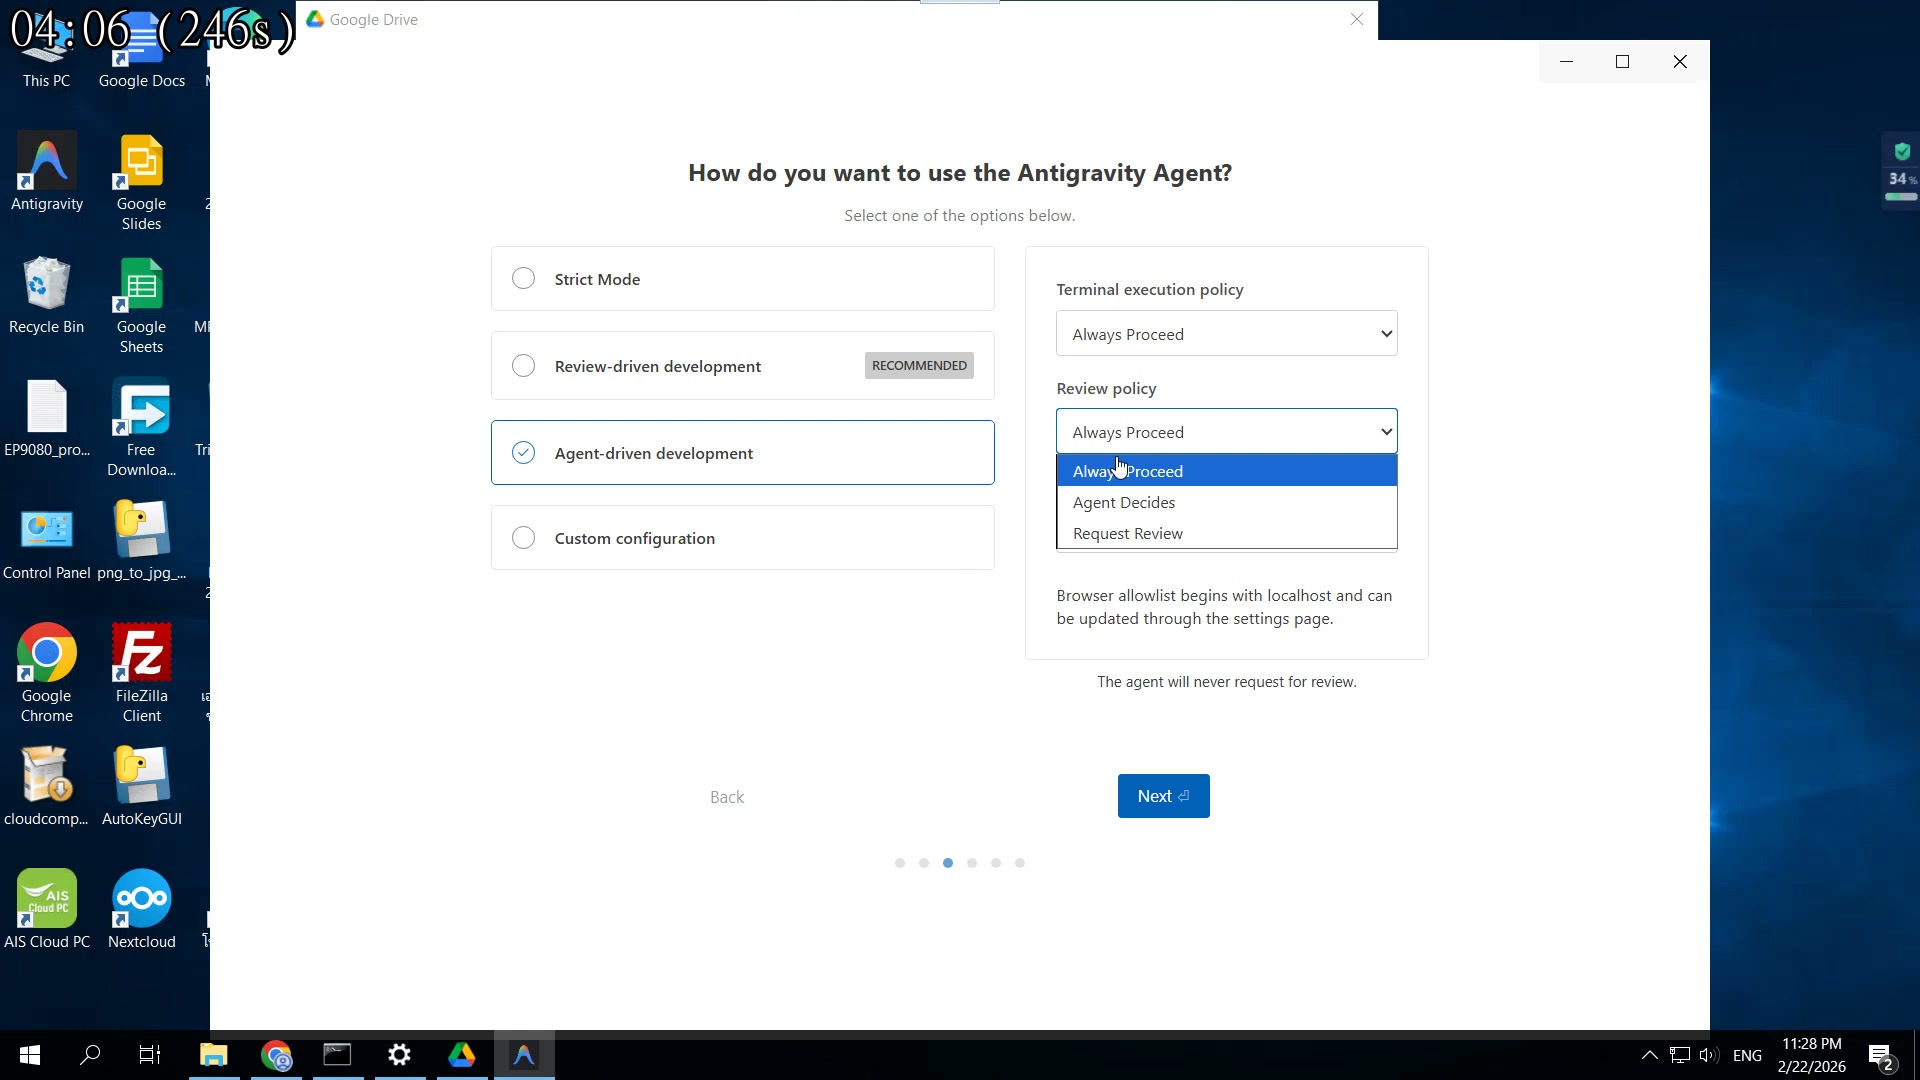Click the fourth pagination dot

point(972,863)
